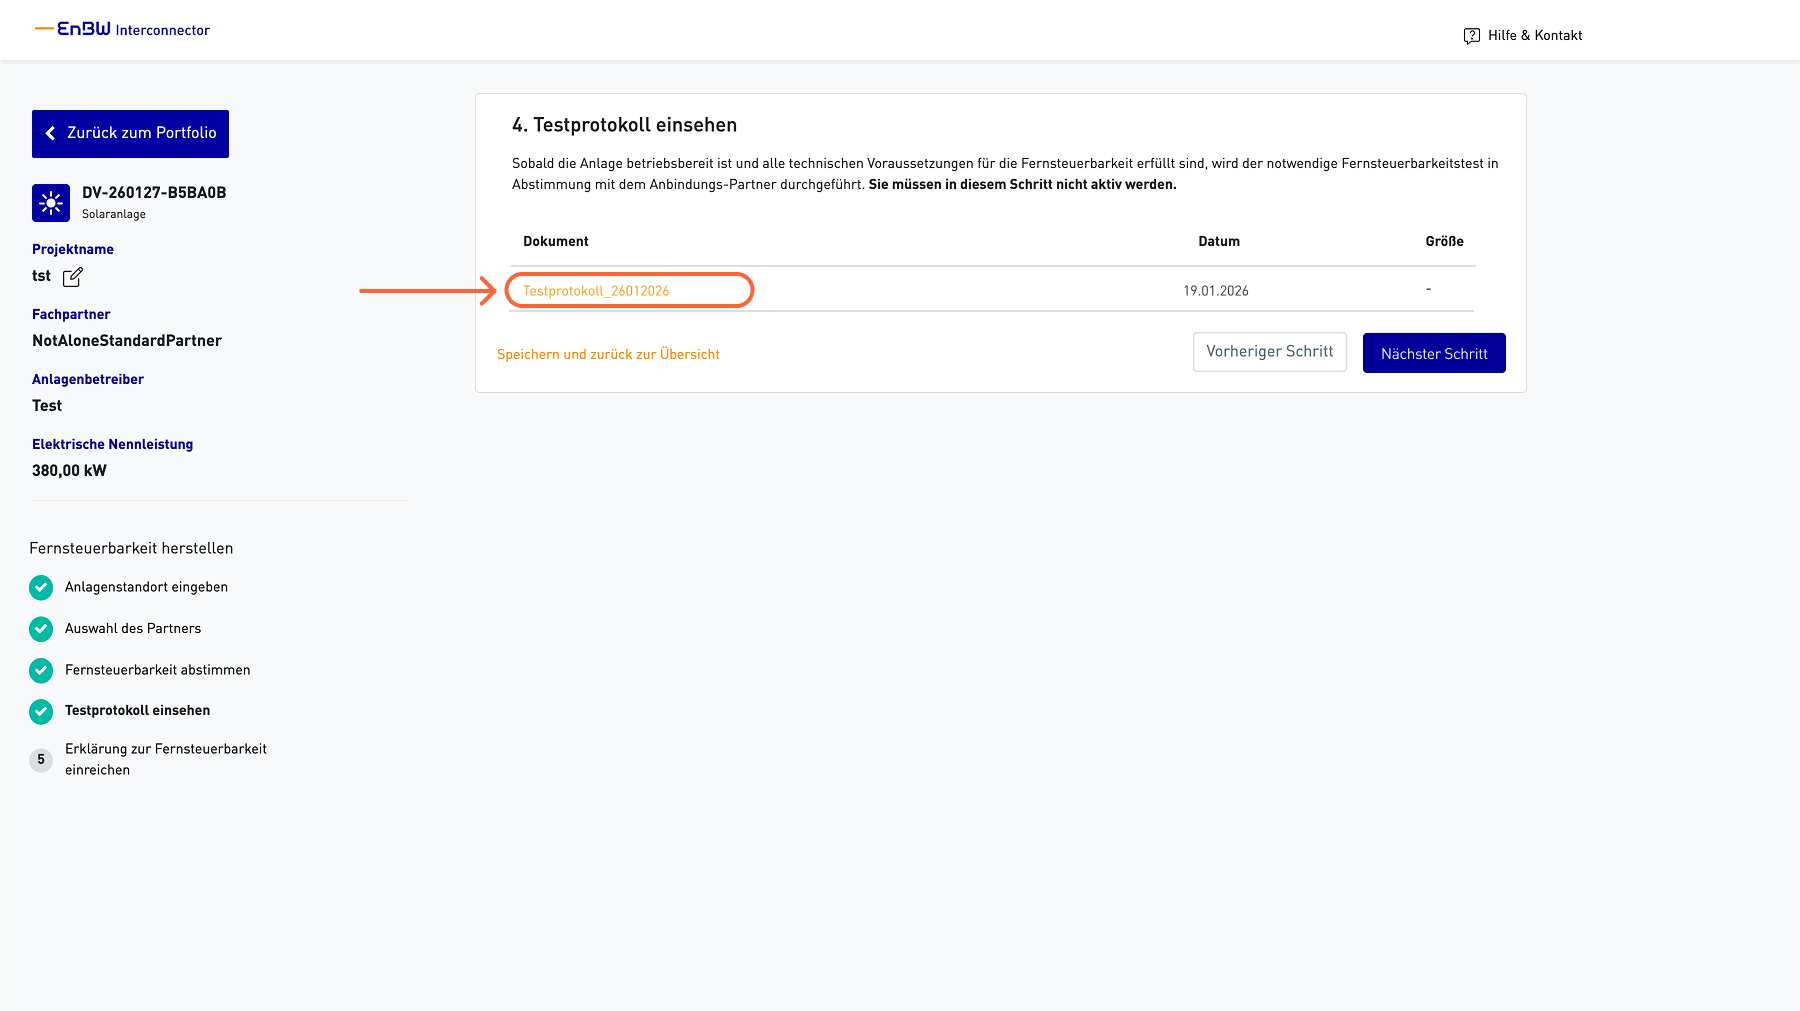Click back chevron in Zurück zum Portfolio
Screen dimensions: 1800x1011
[x=50, y=133]
